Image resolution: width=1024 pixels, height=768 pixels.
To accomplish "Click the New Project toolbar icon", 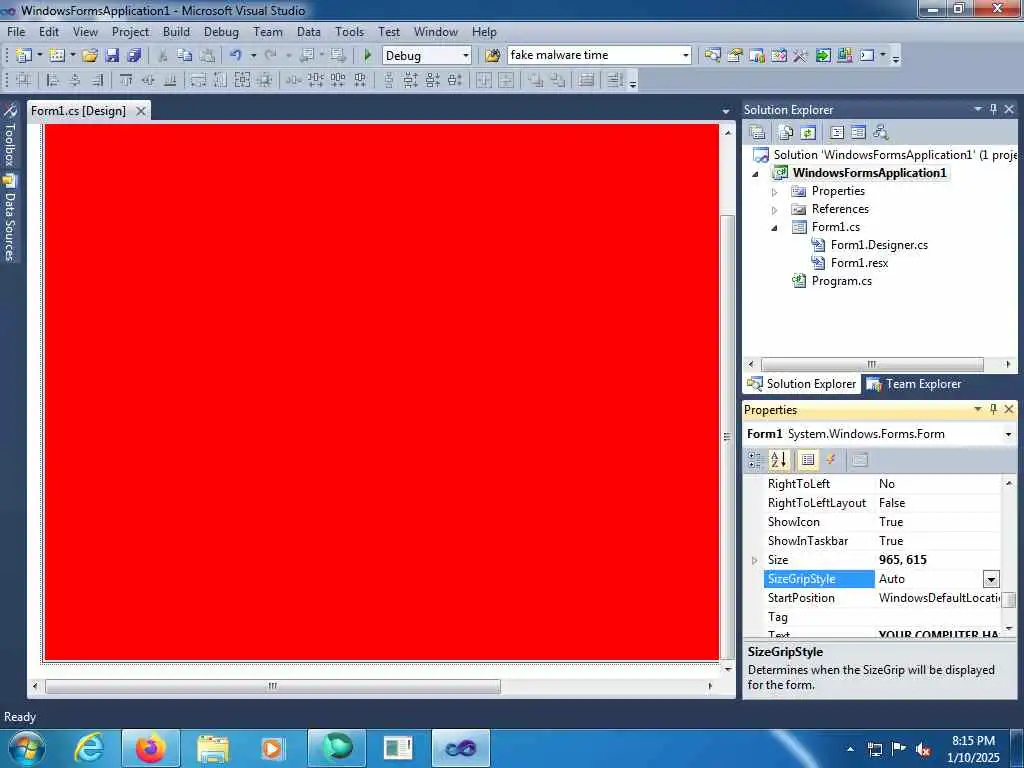I will click(24, 56).
